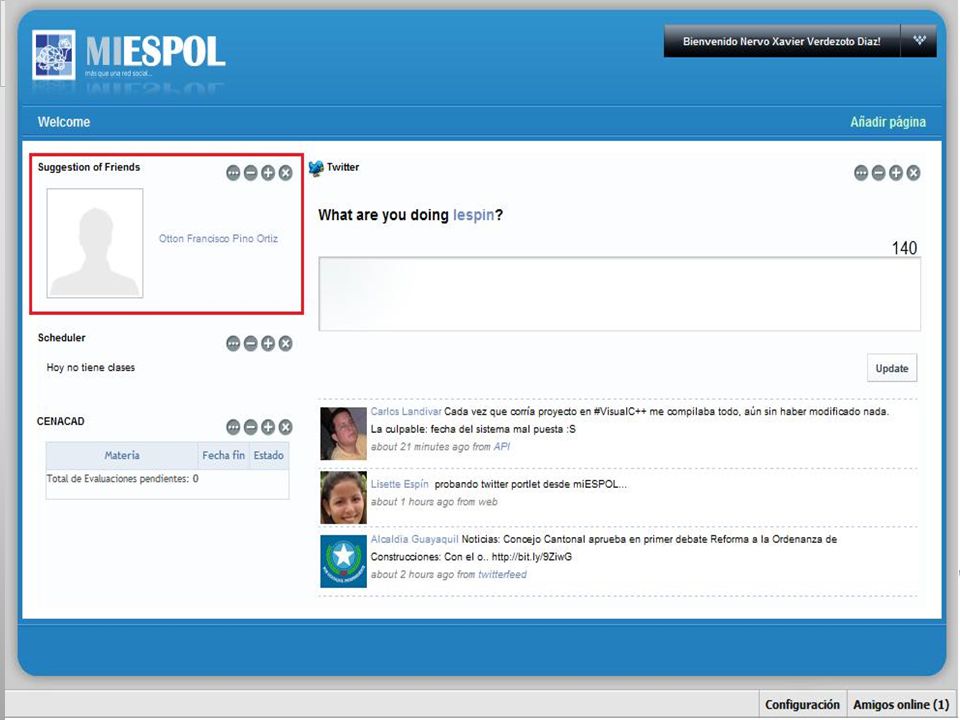The image size is (960, 720).
Task: Click Lisette Espín's avatar photo
Action: click(x=343, y=497)
